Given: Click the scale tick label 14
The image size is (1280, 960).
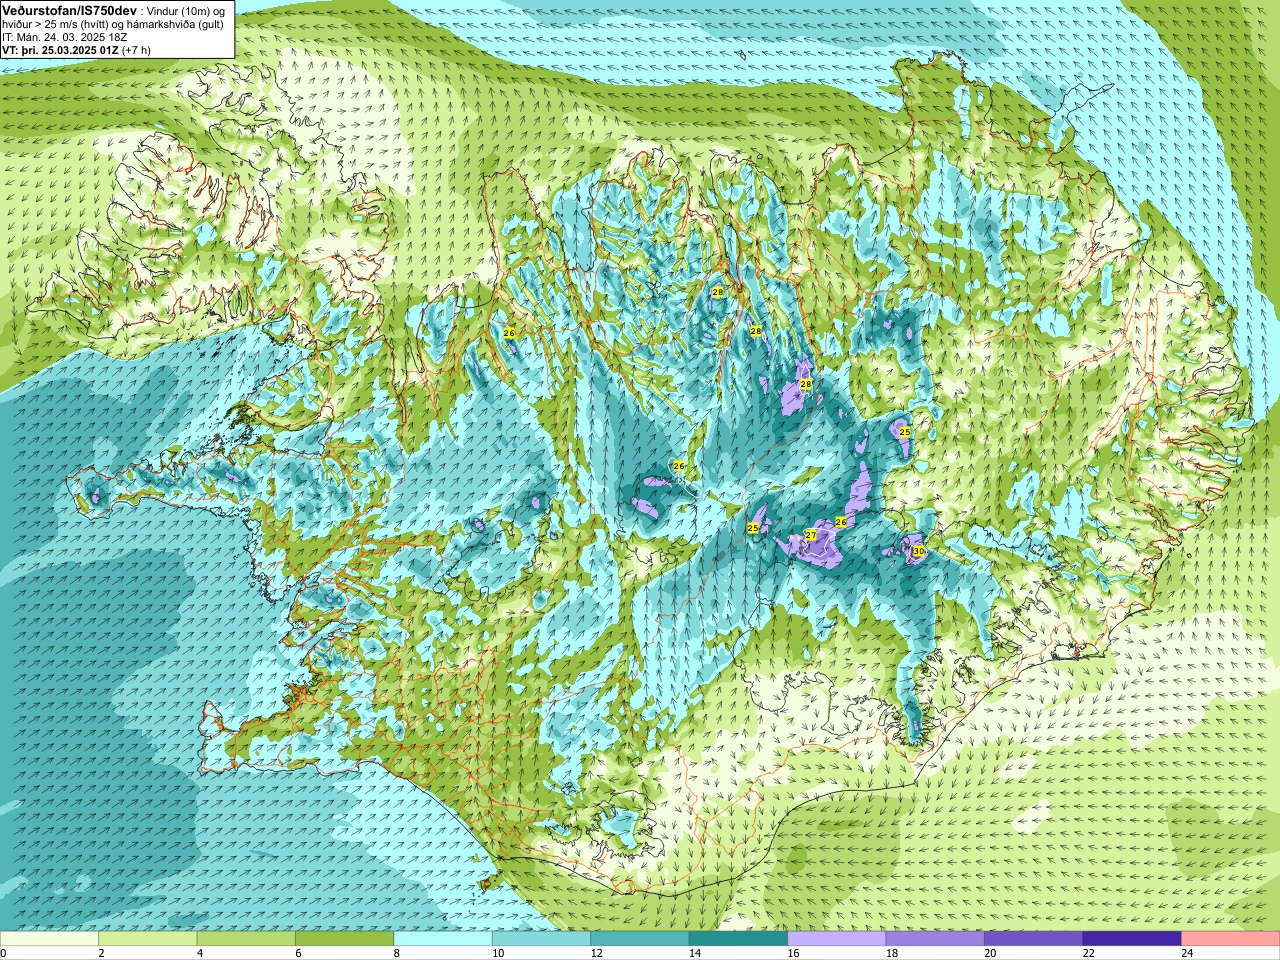Looking at the screenshot, I should coord(694,953).
